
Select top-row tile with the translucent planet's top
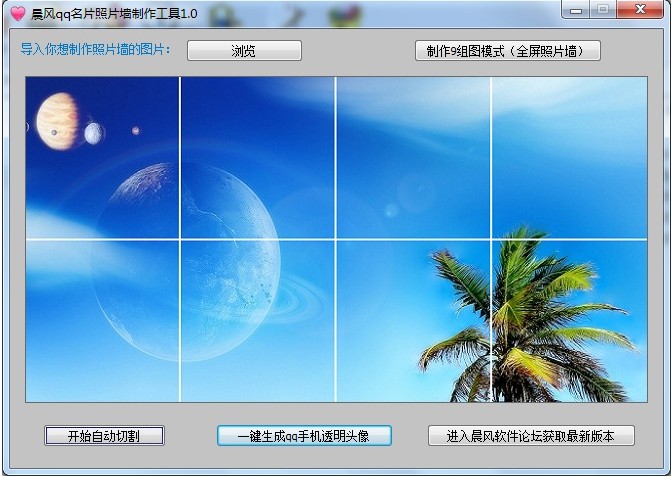point(258,158)
